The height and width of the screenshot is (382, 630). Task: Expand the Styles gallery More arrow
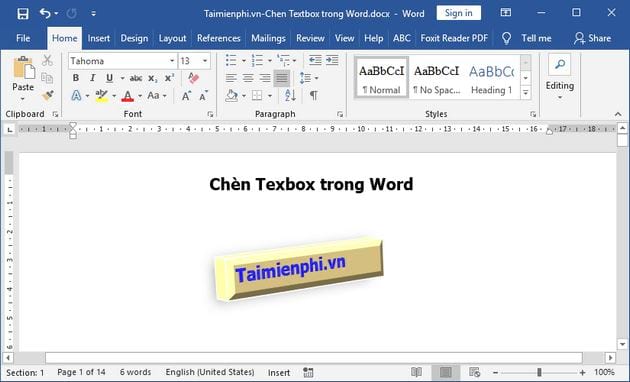pos(525,93)
